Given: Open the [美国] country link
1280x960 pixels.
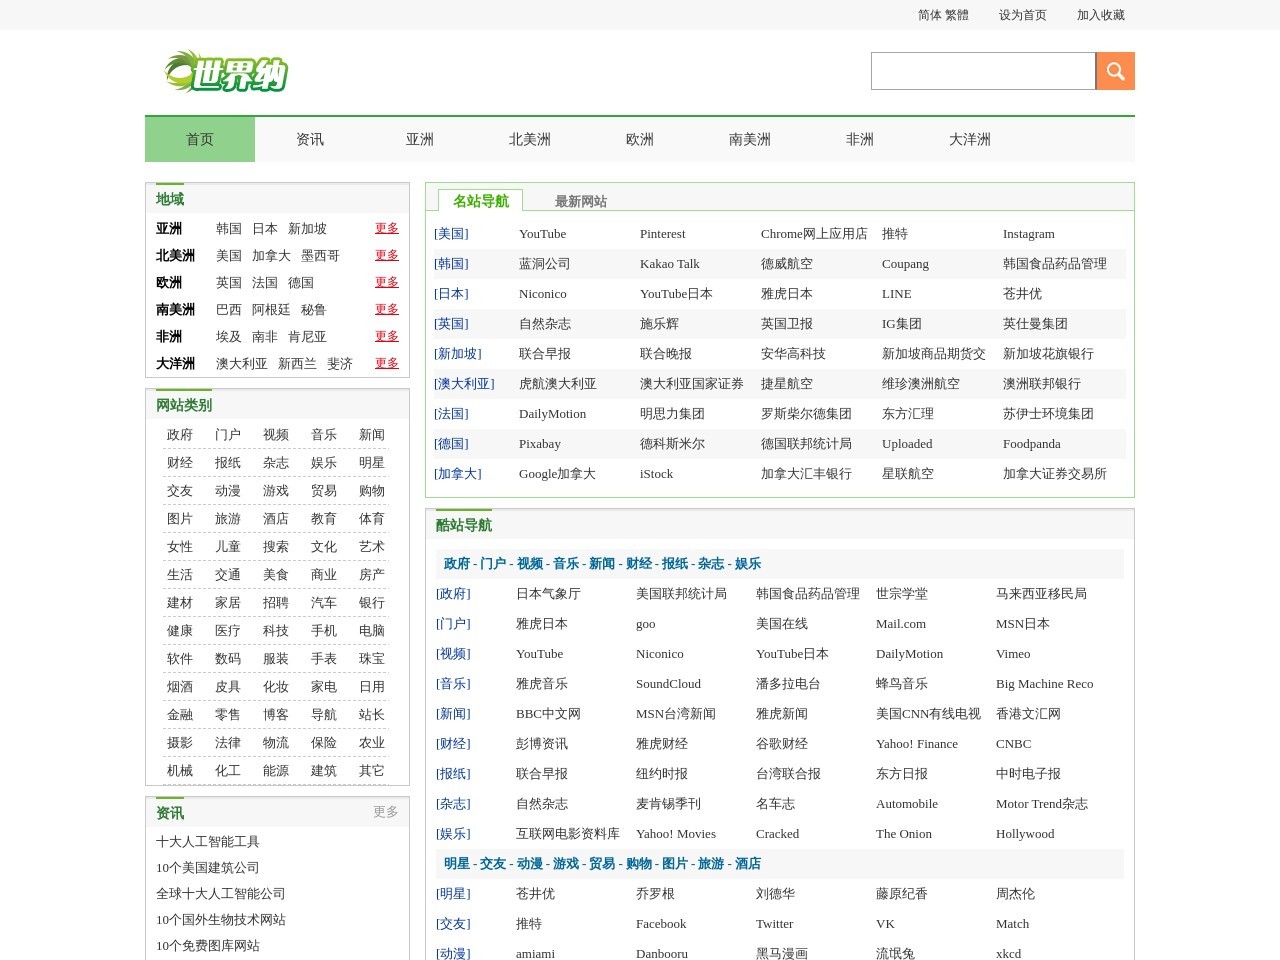Looking at the screenshot, I should 451,234.
